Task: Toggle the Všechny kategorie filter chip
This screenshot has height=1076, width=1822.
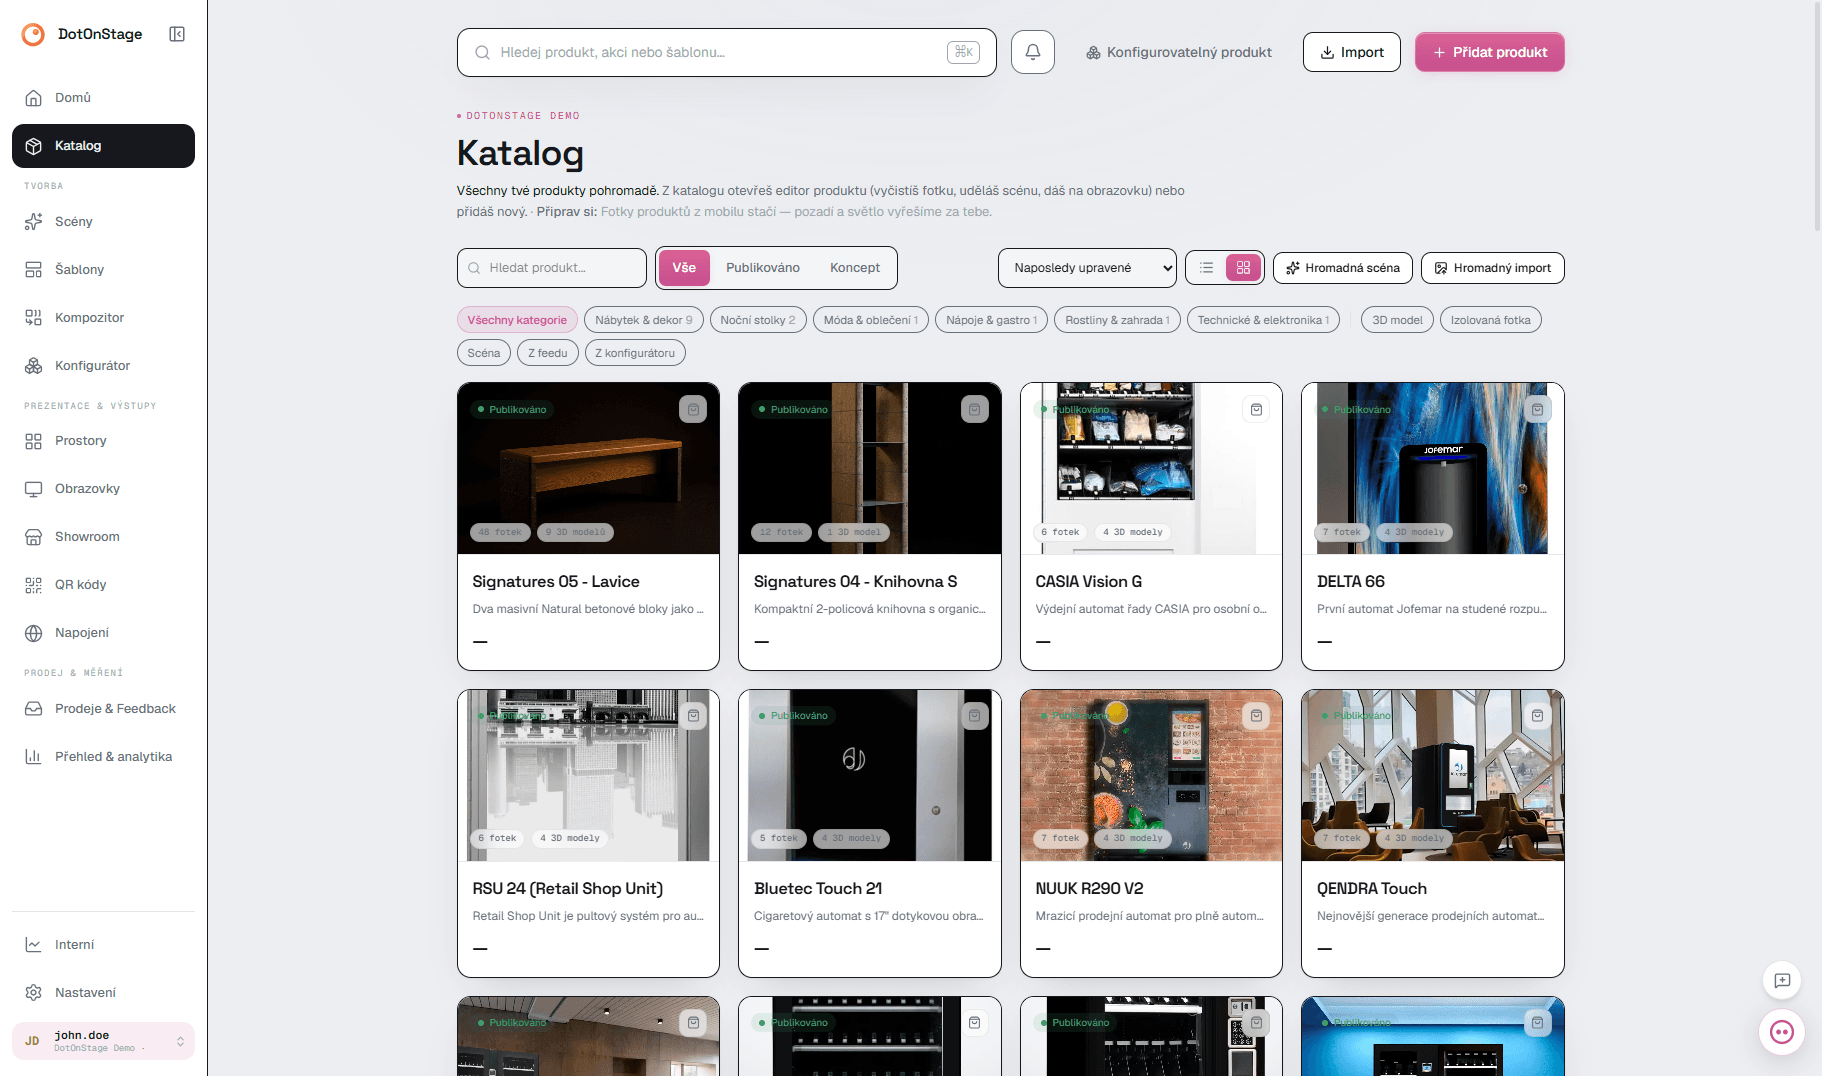Action: coord(517,320)
